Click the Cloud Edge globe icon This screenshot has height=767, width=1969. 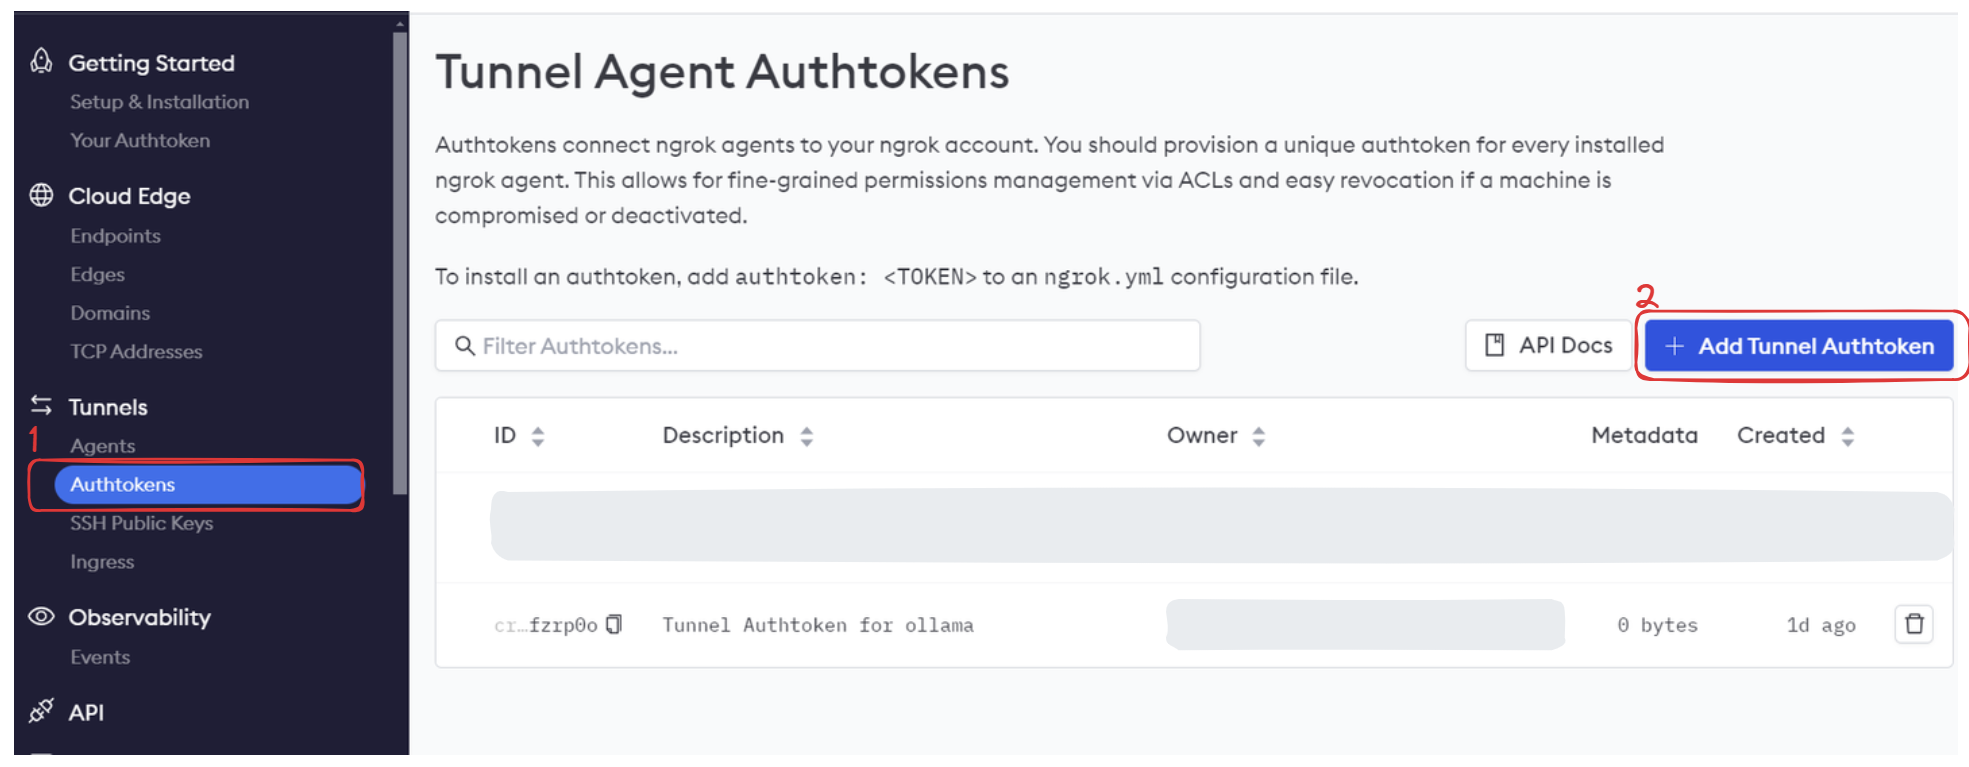41,195
